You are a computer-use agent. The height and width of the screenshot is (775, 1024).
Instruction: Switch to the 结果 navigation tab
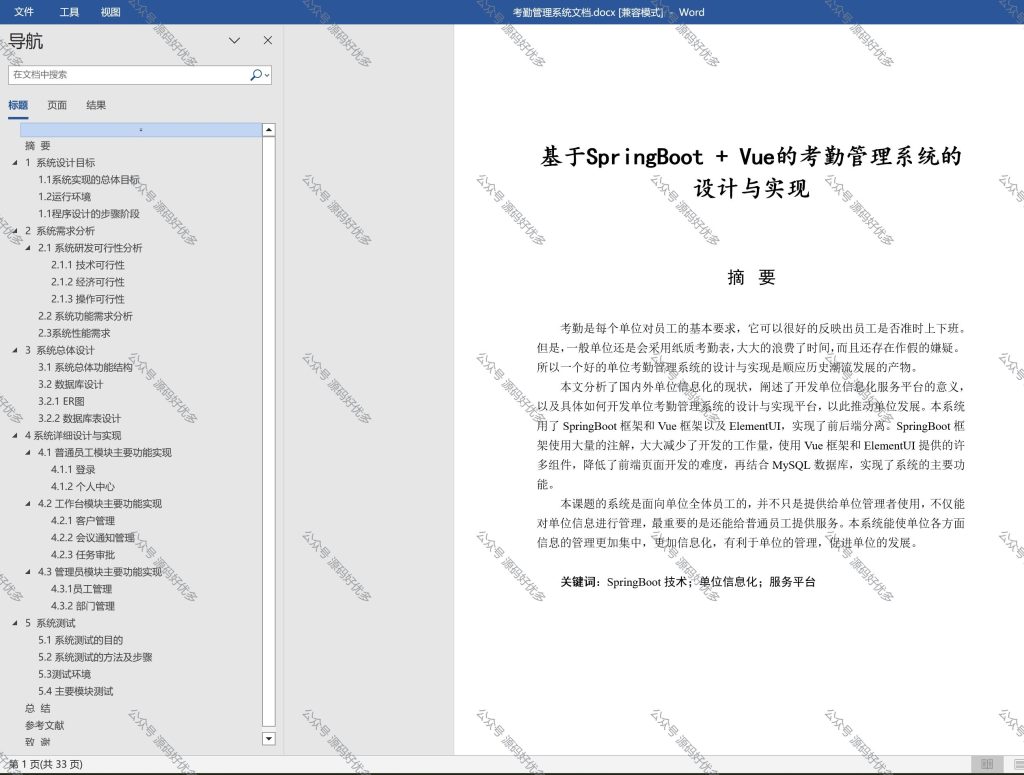click(x=96, y=105)
